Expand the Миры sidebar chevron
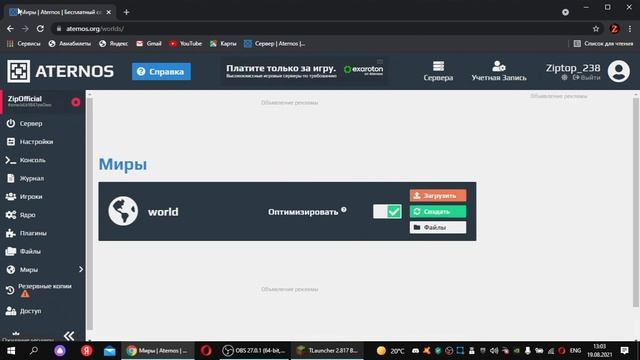This screenshot has width=640, height=360. coord(81,269)
